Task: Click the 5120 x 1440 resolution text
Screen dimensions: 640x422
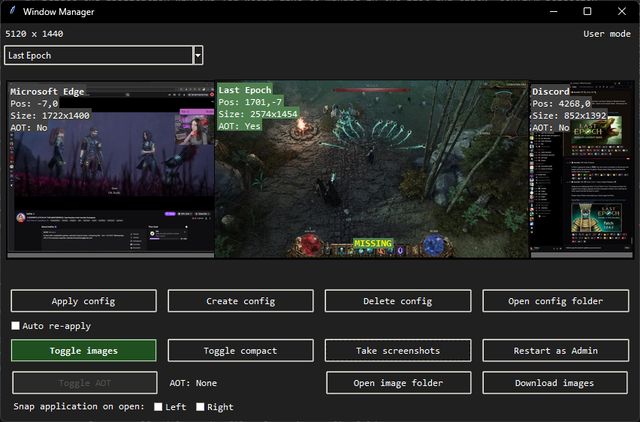Action: click(x=34, y=34)
